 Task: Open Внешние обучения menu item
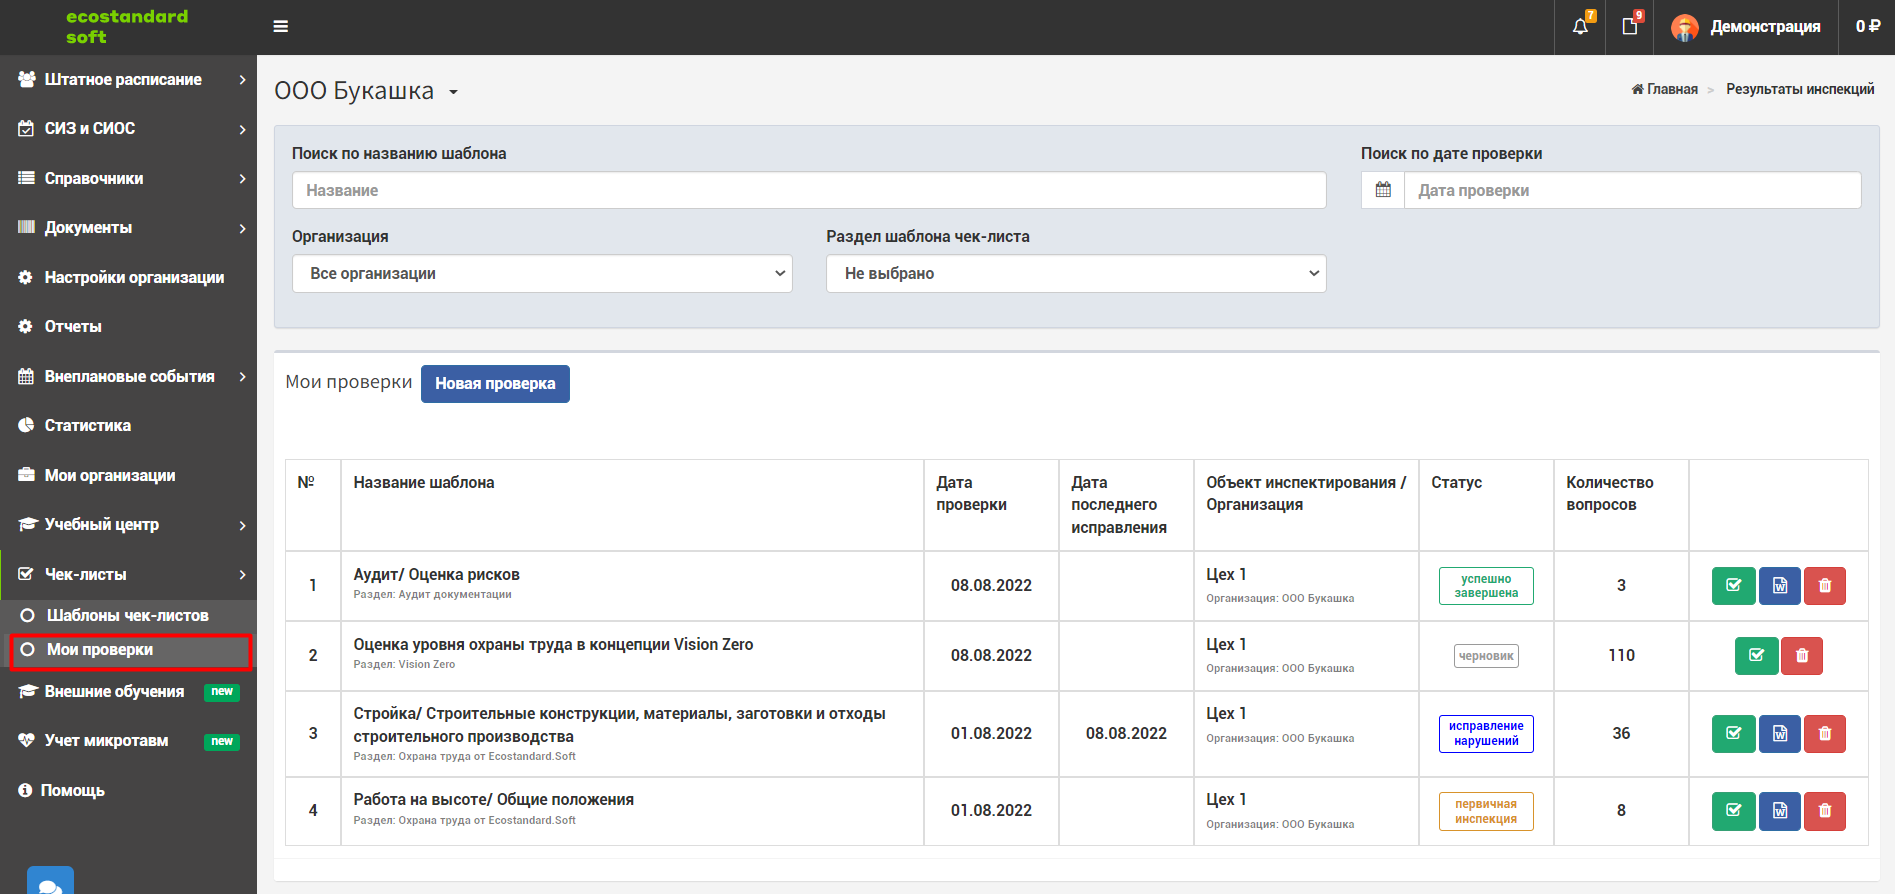pyautogui.click(x=128, y=691)
